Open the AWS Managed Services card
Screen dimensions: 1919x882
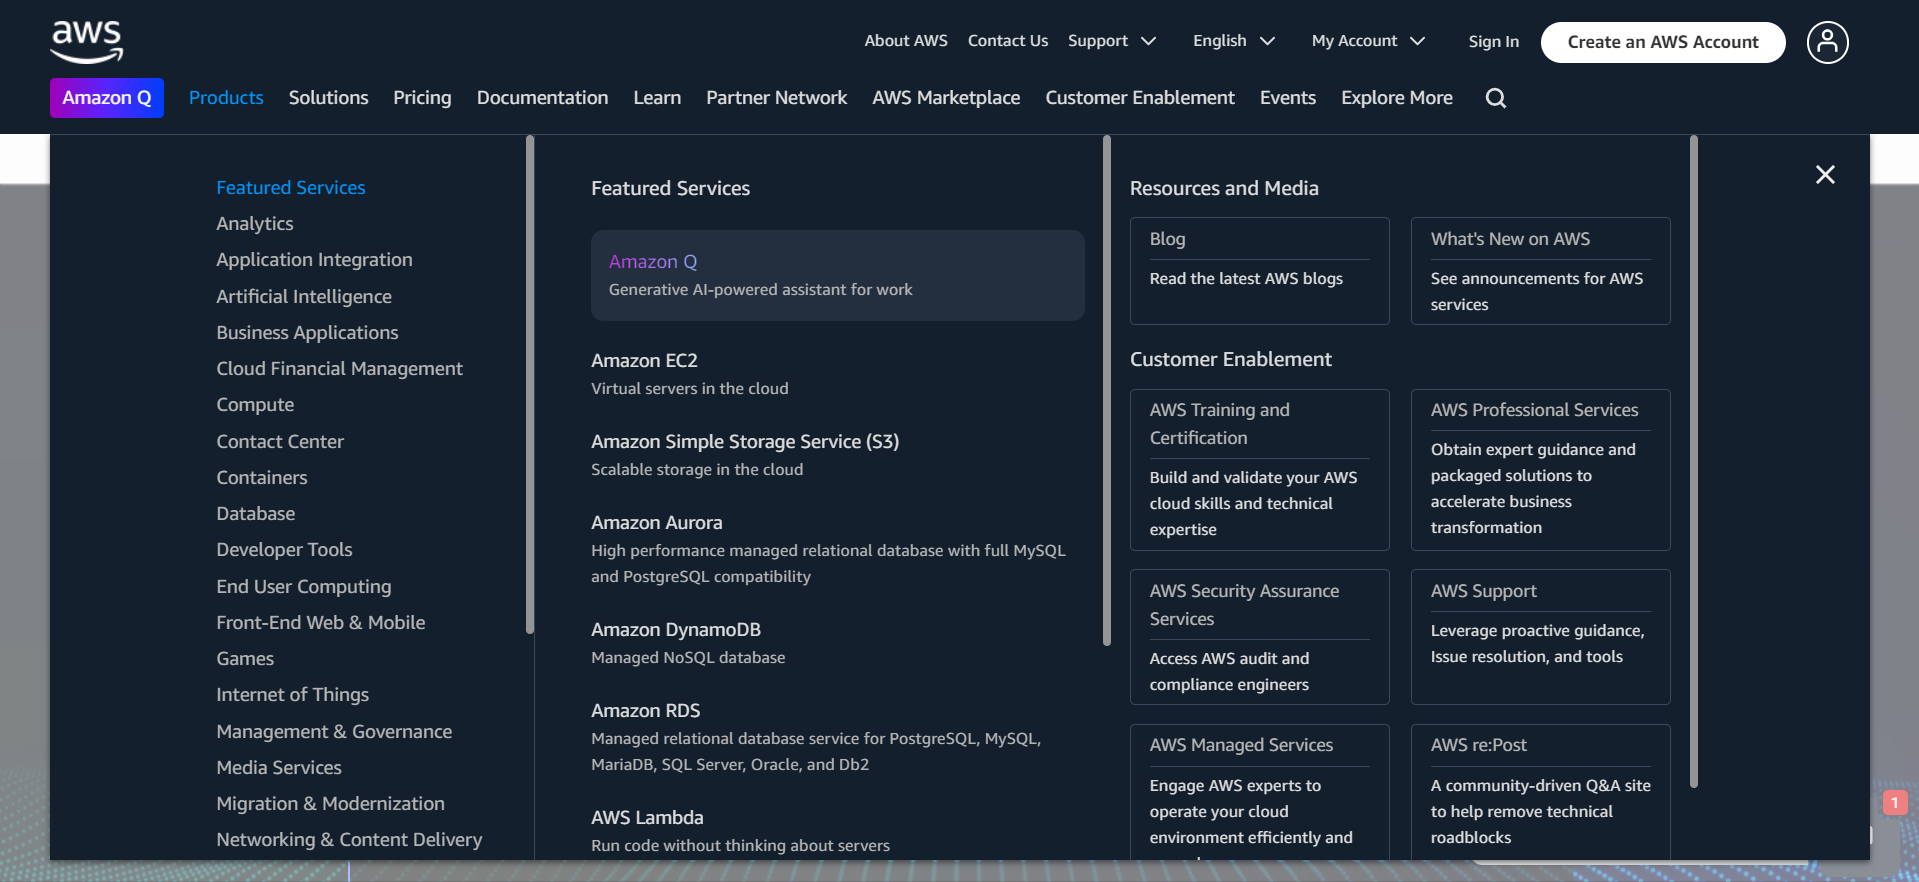[1259, 791]
